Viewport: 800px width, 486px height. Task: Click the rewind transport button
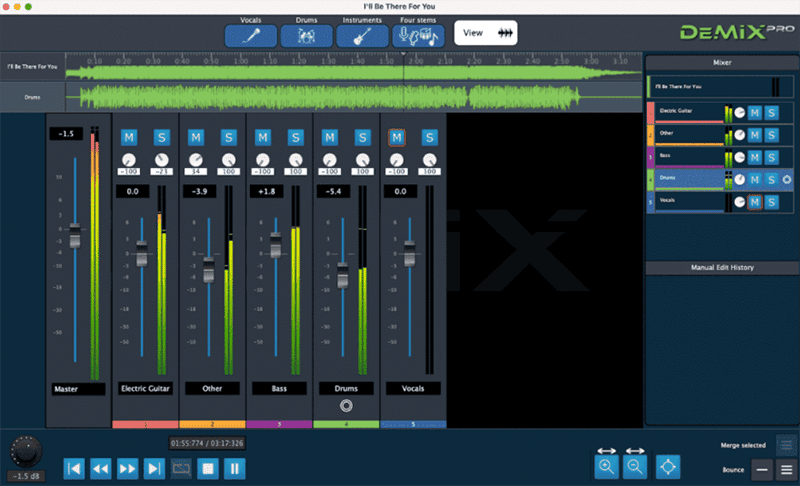(x=101, y=469)
